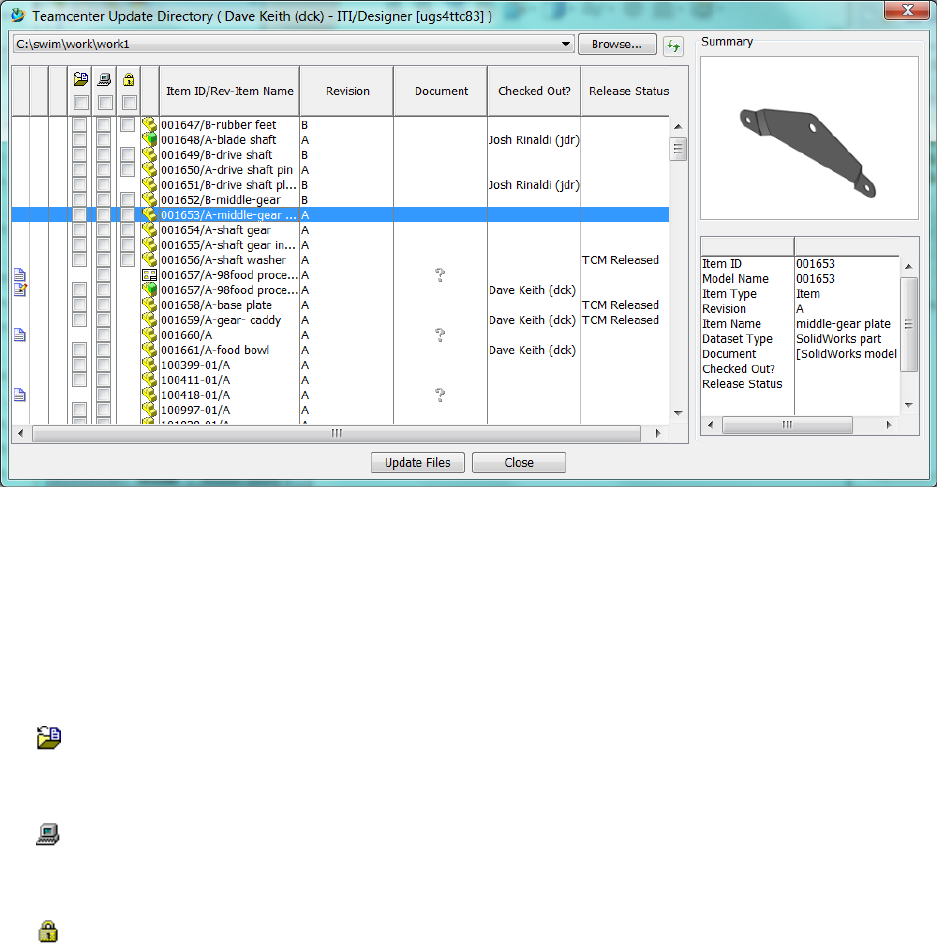Click the Update Files button
Image resolution: width=937 pixels, height=944 pixels.
417,462
